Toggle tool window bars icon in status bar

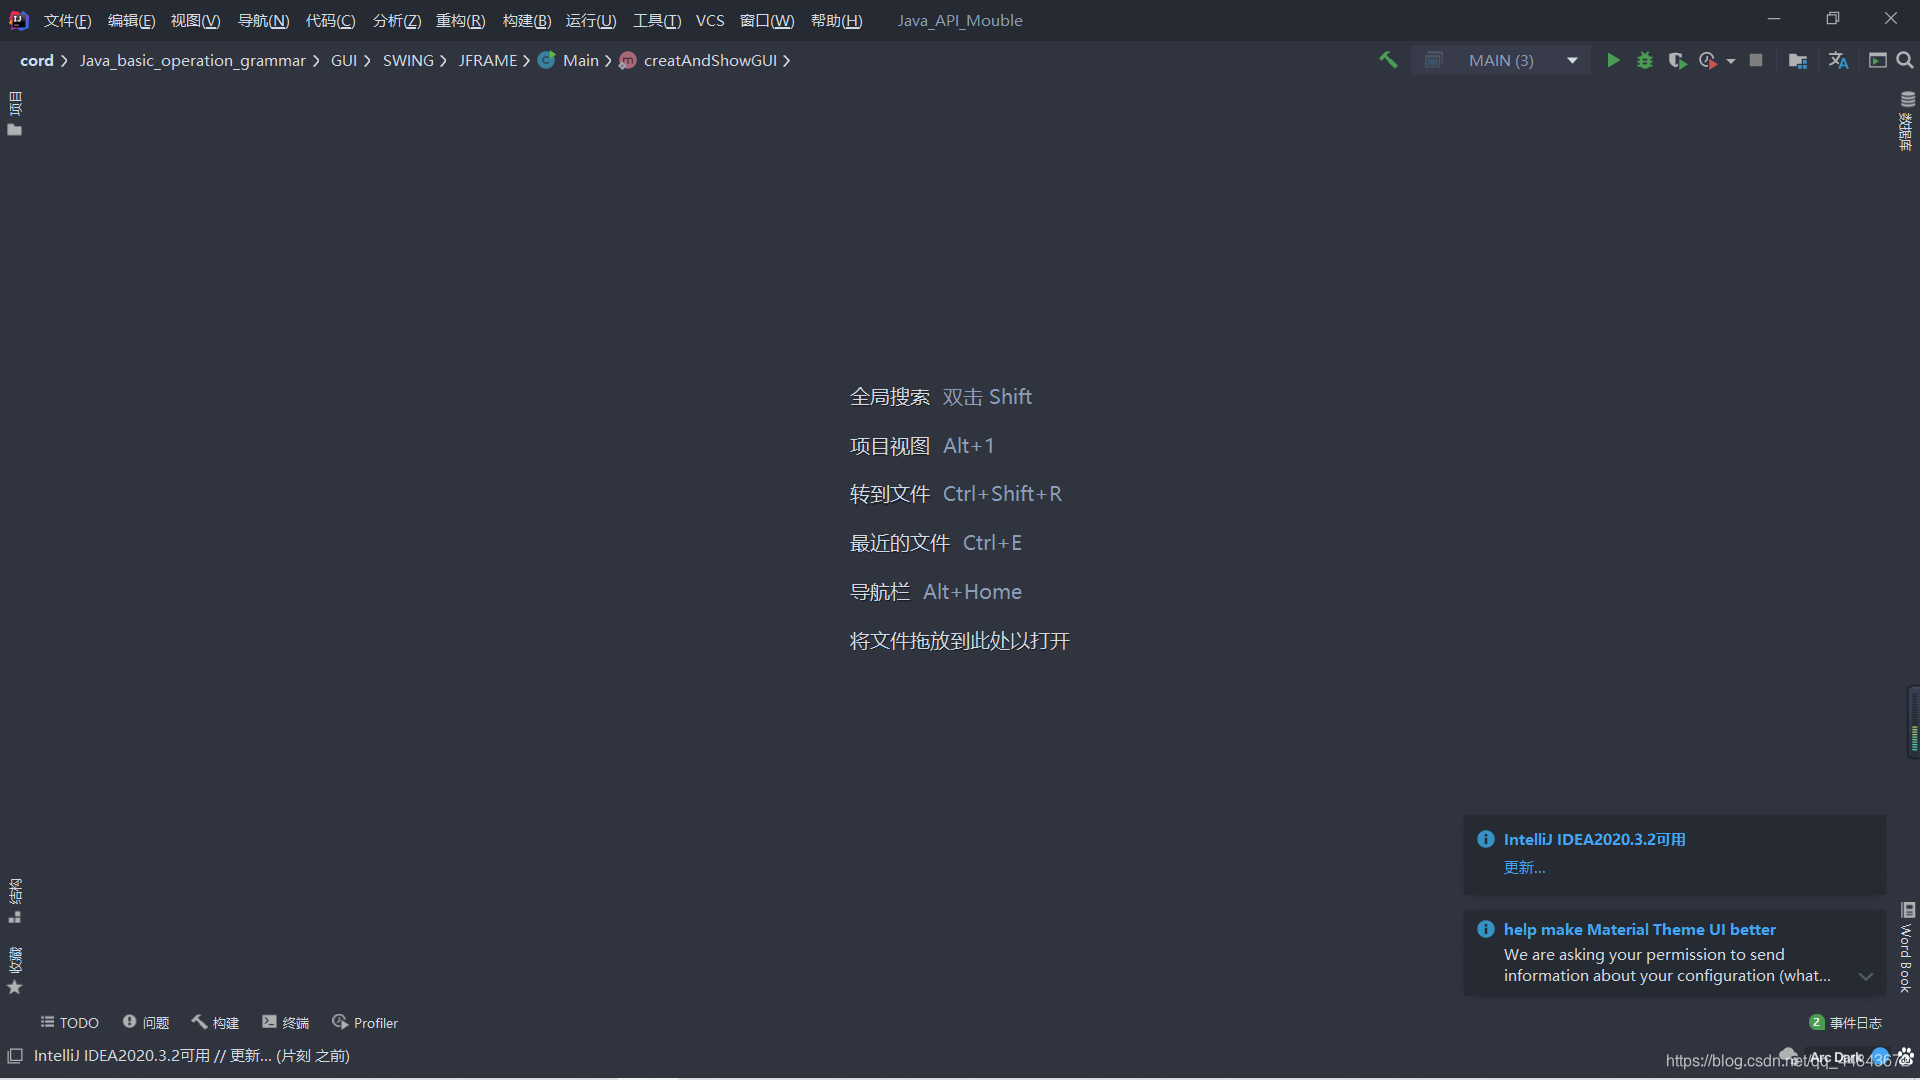(15, 1056)
